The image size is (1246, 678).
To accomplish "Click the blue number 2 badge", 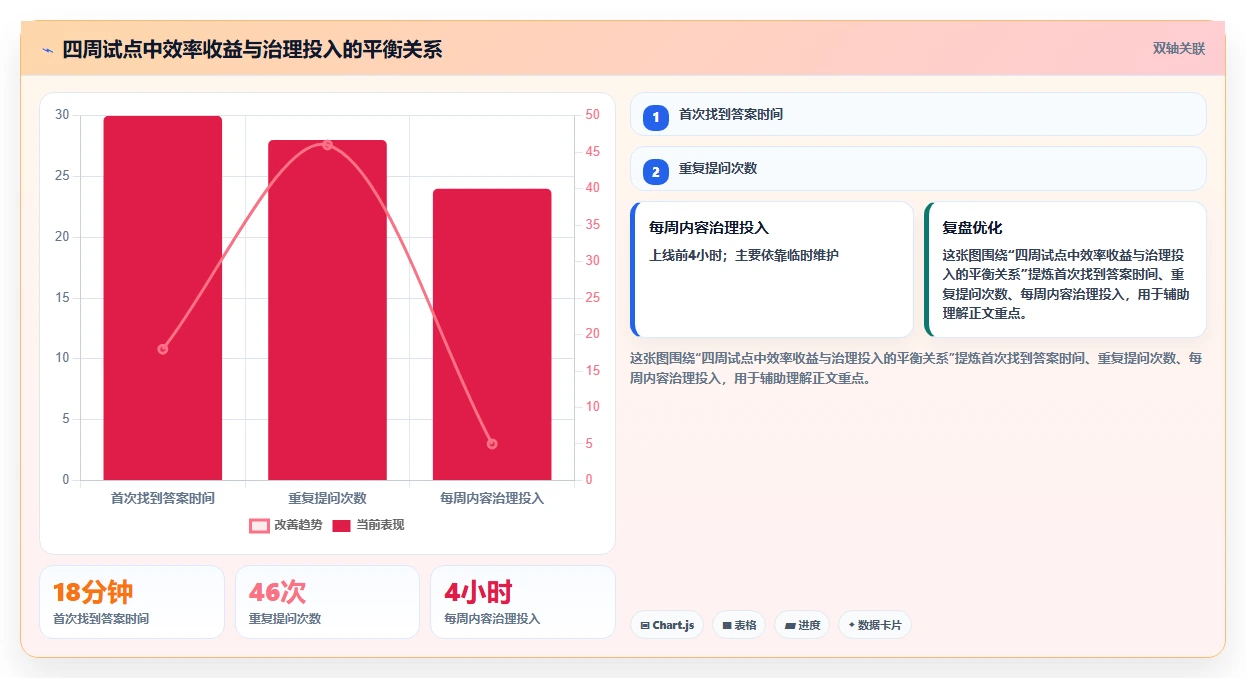I will 656,172.
